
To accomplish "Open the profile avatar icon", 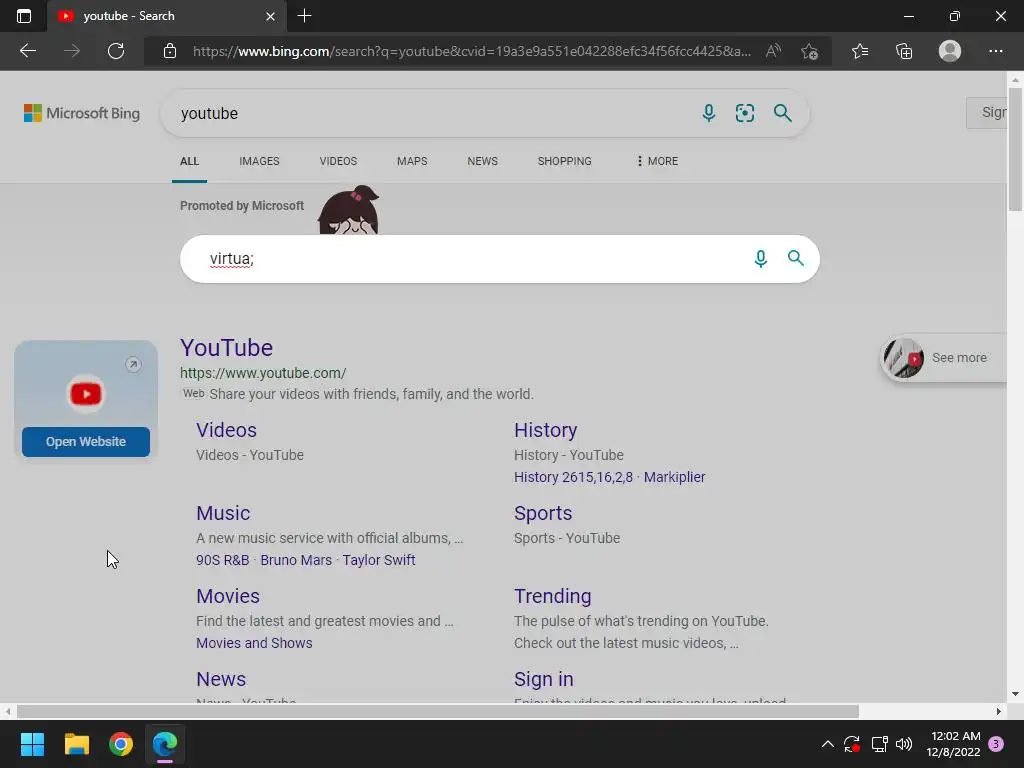I will (950, 51).
